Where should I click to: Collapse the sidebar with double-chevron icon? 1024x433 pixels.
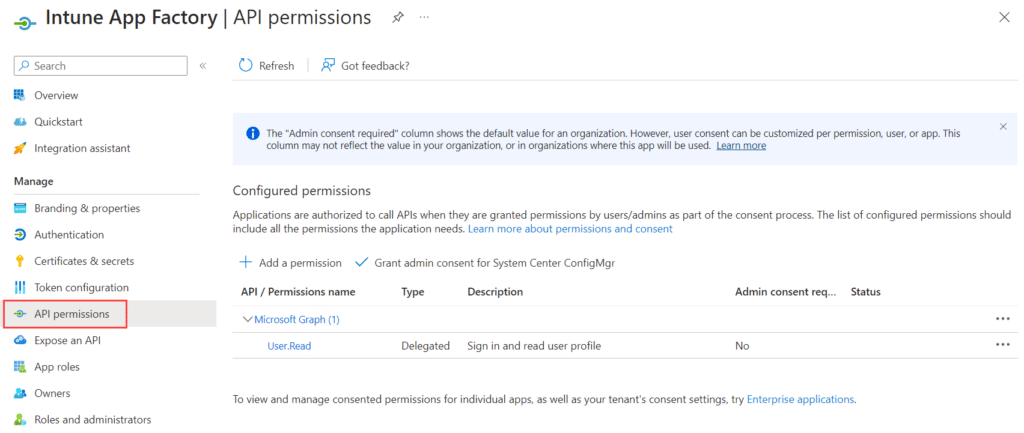(203, 66)
